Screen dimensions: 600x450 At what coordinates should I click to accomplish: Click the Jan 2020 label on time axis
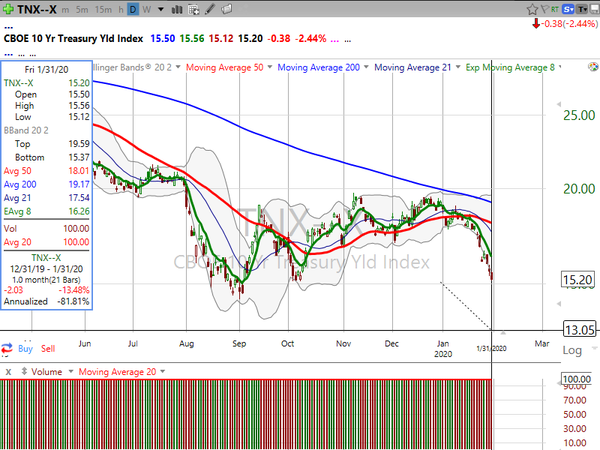tap(443, 349)
